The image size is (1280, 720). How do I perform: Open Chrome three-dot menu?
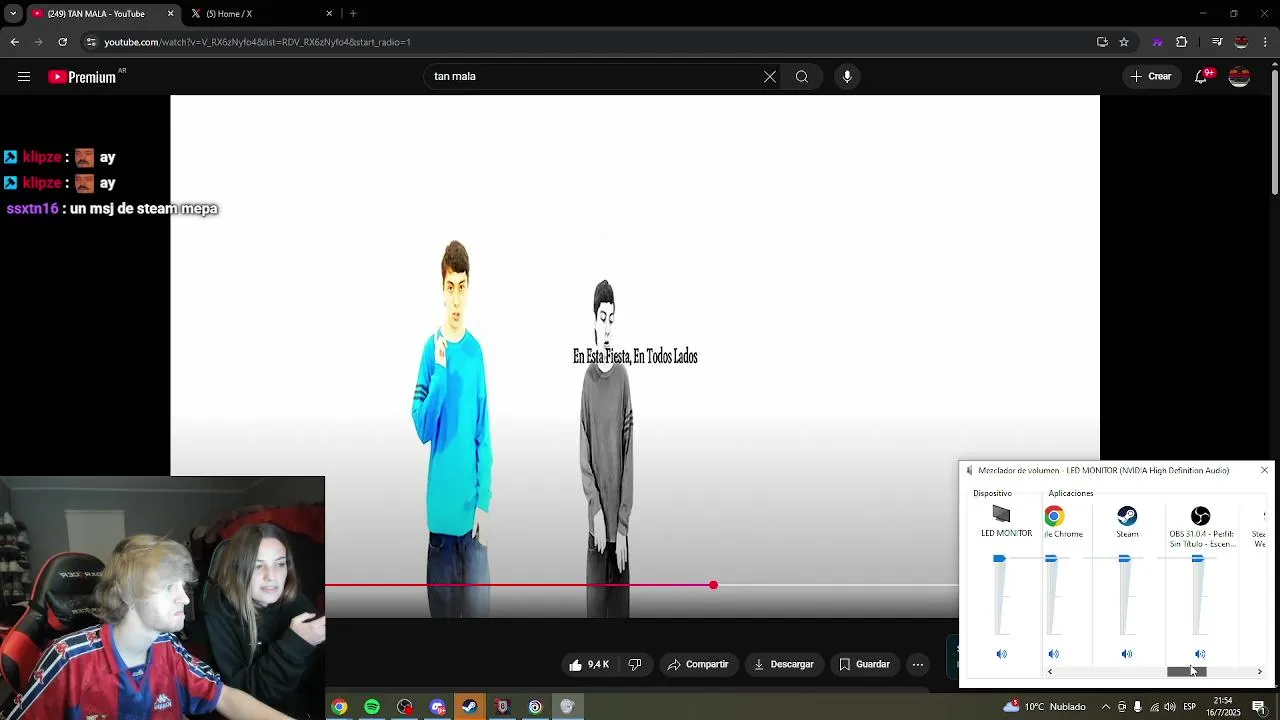click(x=1266, y=42)
